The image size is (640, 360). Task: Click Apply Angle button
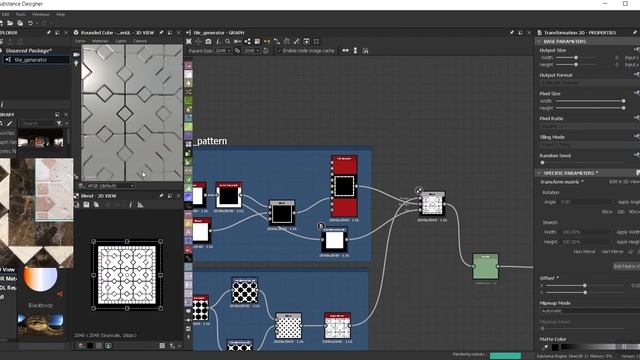(629, 202)
